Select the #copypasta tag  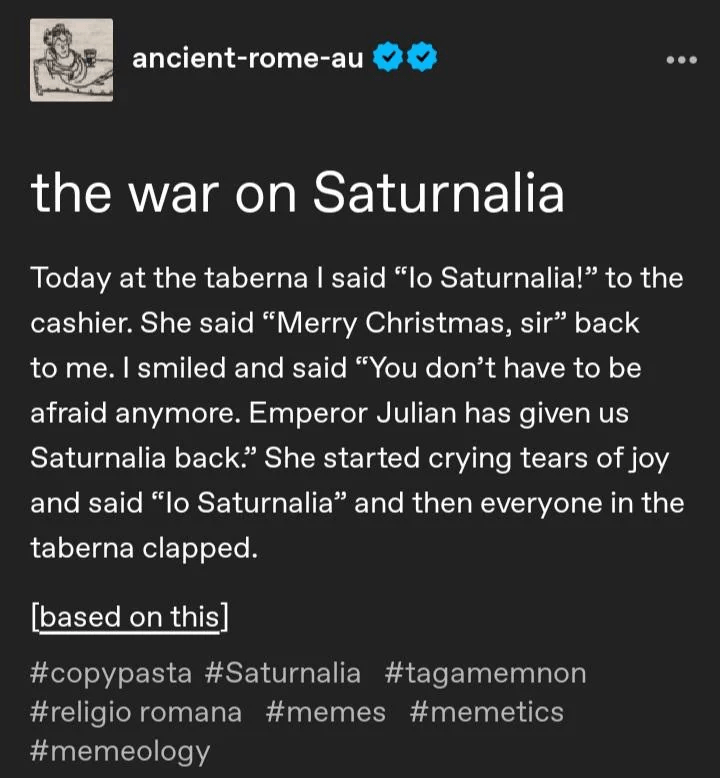110,672
